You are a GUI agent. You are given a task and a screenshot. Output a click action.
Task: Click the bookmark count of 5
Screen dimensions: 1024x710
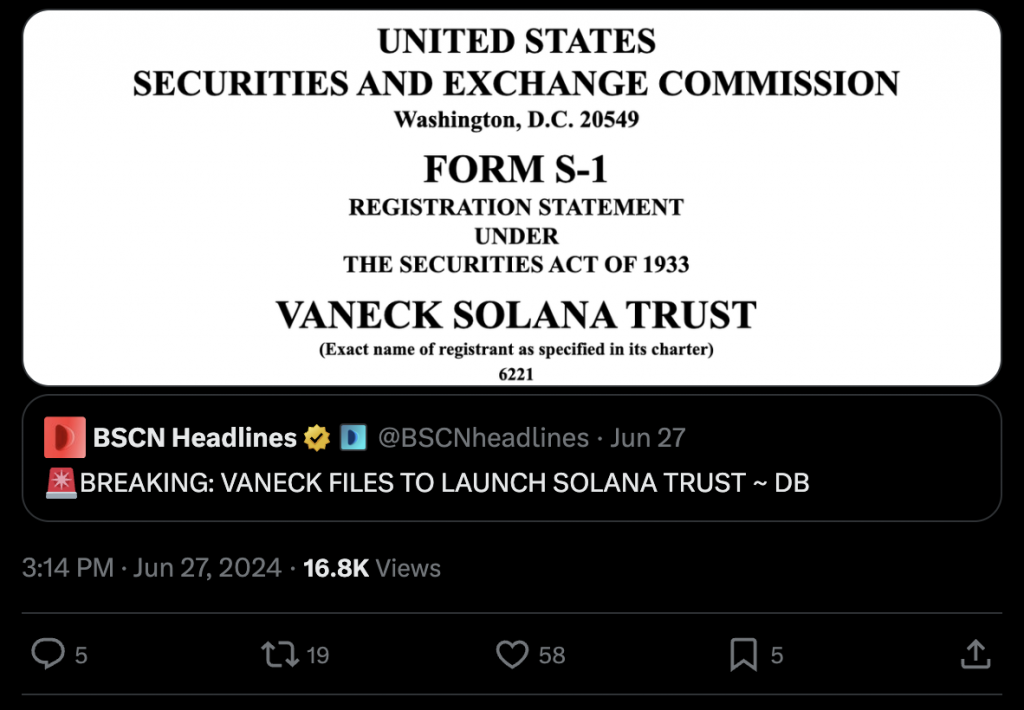pyautogui.click(x=777, y=656)
